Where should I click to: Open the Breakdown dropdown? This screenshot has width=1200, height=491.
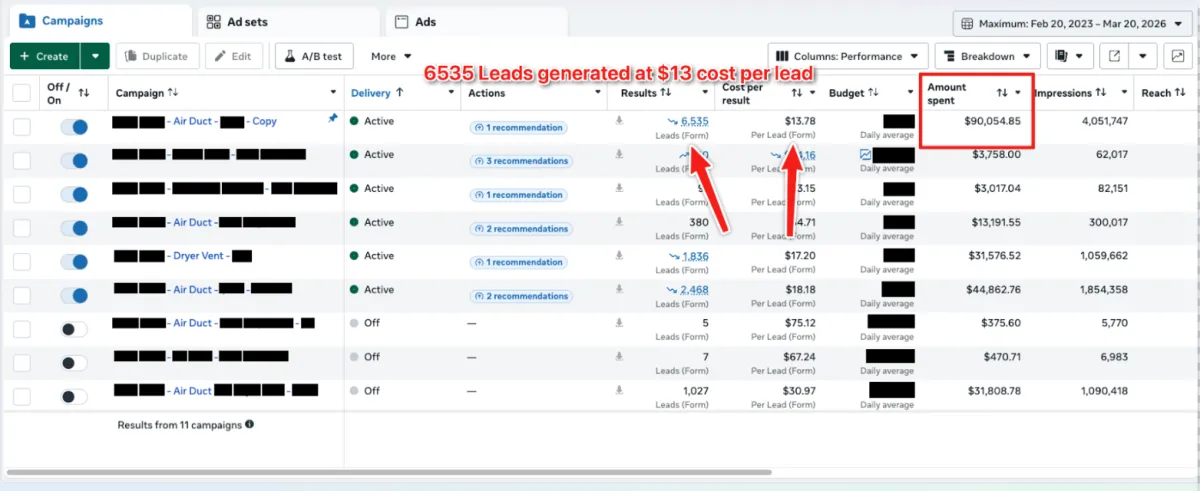pyautogui.click(x=988, y=57)
